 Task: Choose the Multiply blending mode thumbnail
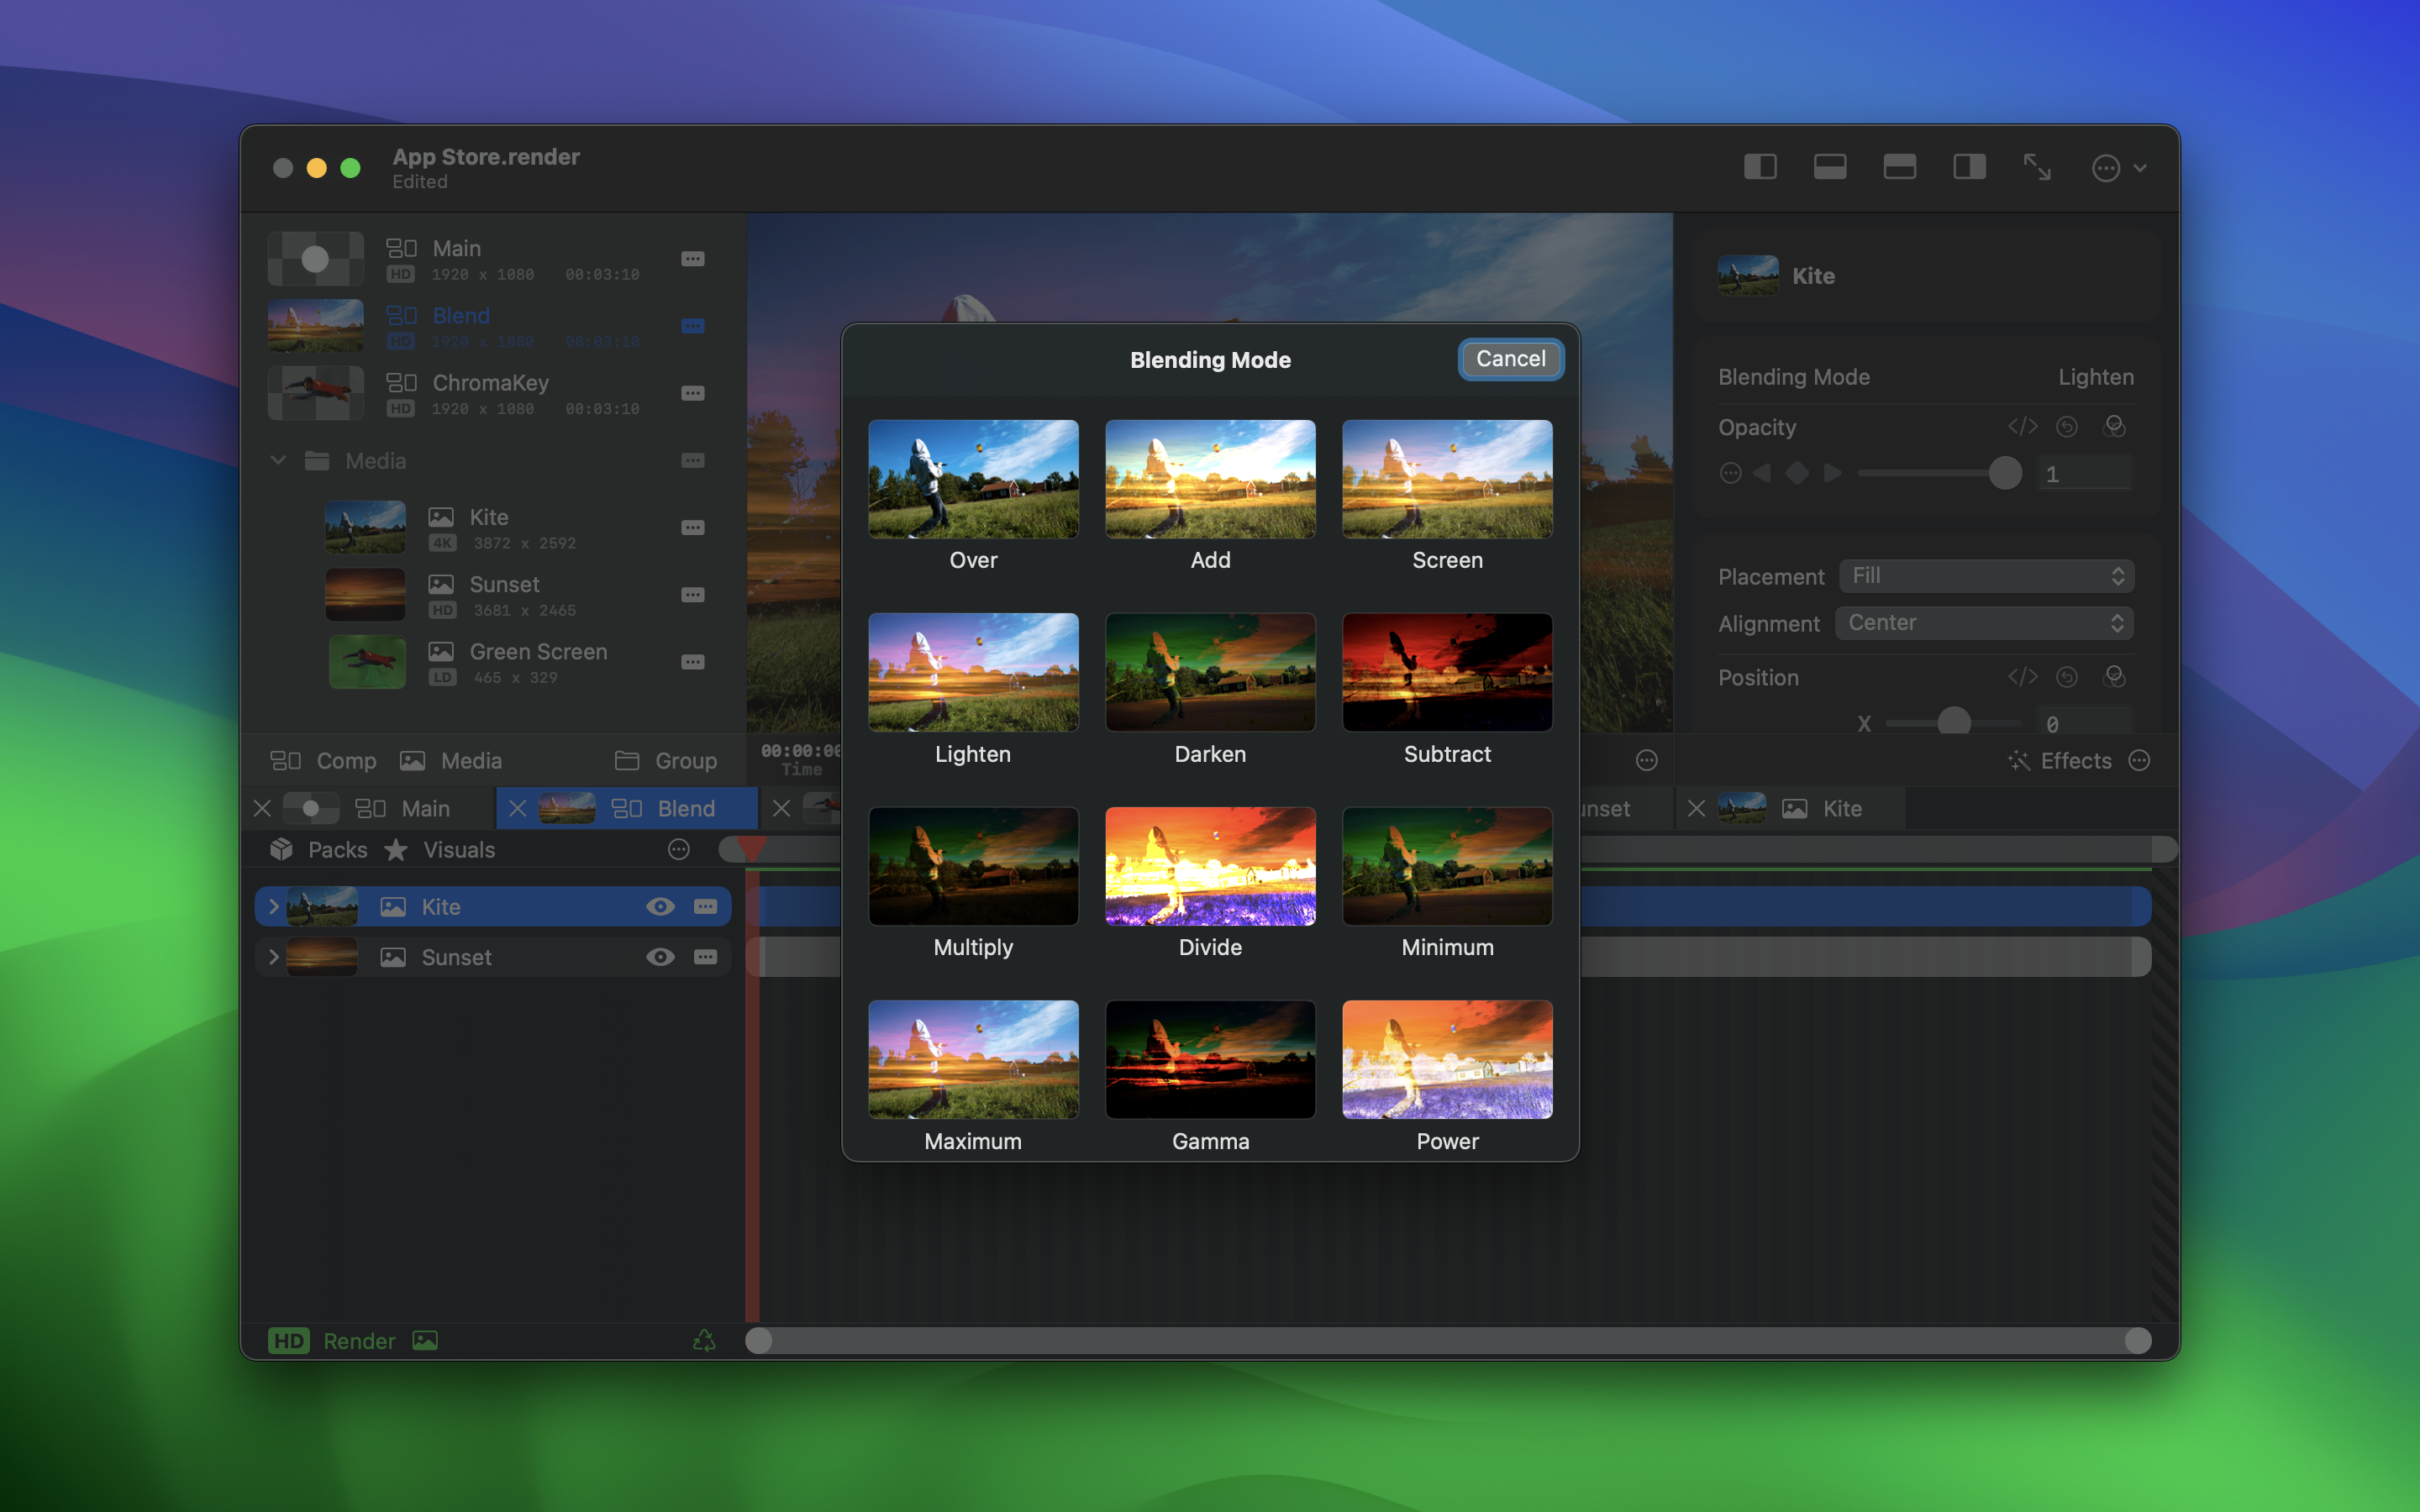point(973,866)
